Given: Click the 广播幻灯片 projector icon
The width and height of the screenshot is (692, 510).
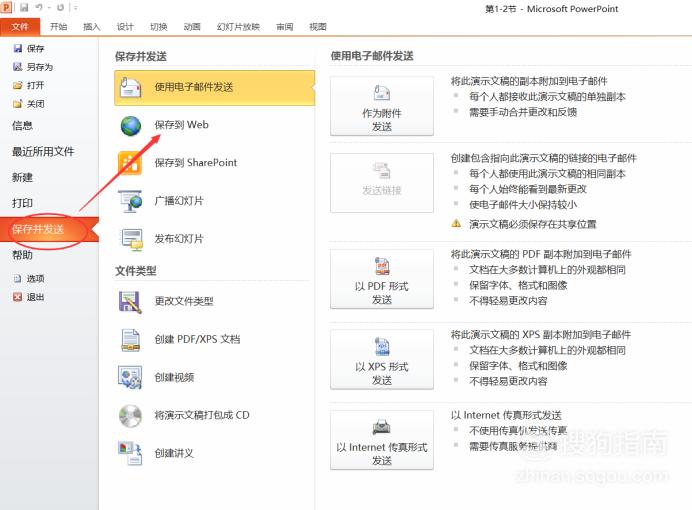Looking at the screenshot, I should click(x=130, y=201).
